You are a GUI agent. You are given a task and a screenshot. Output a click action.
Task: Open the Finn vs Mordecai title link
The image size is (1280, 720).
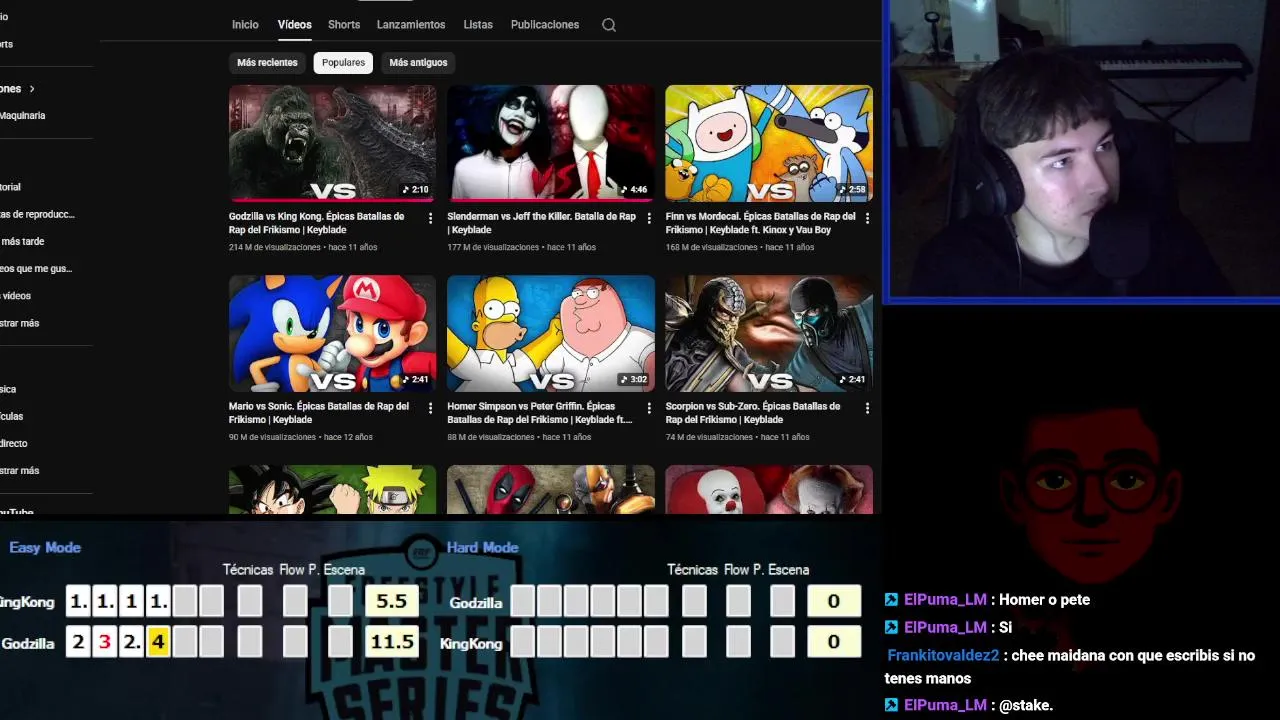pos(760,223)
